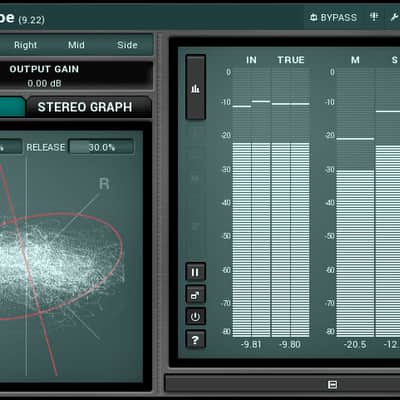Click the M meter readout -20.5

click(x=355, y=344)
